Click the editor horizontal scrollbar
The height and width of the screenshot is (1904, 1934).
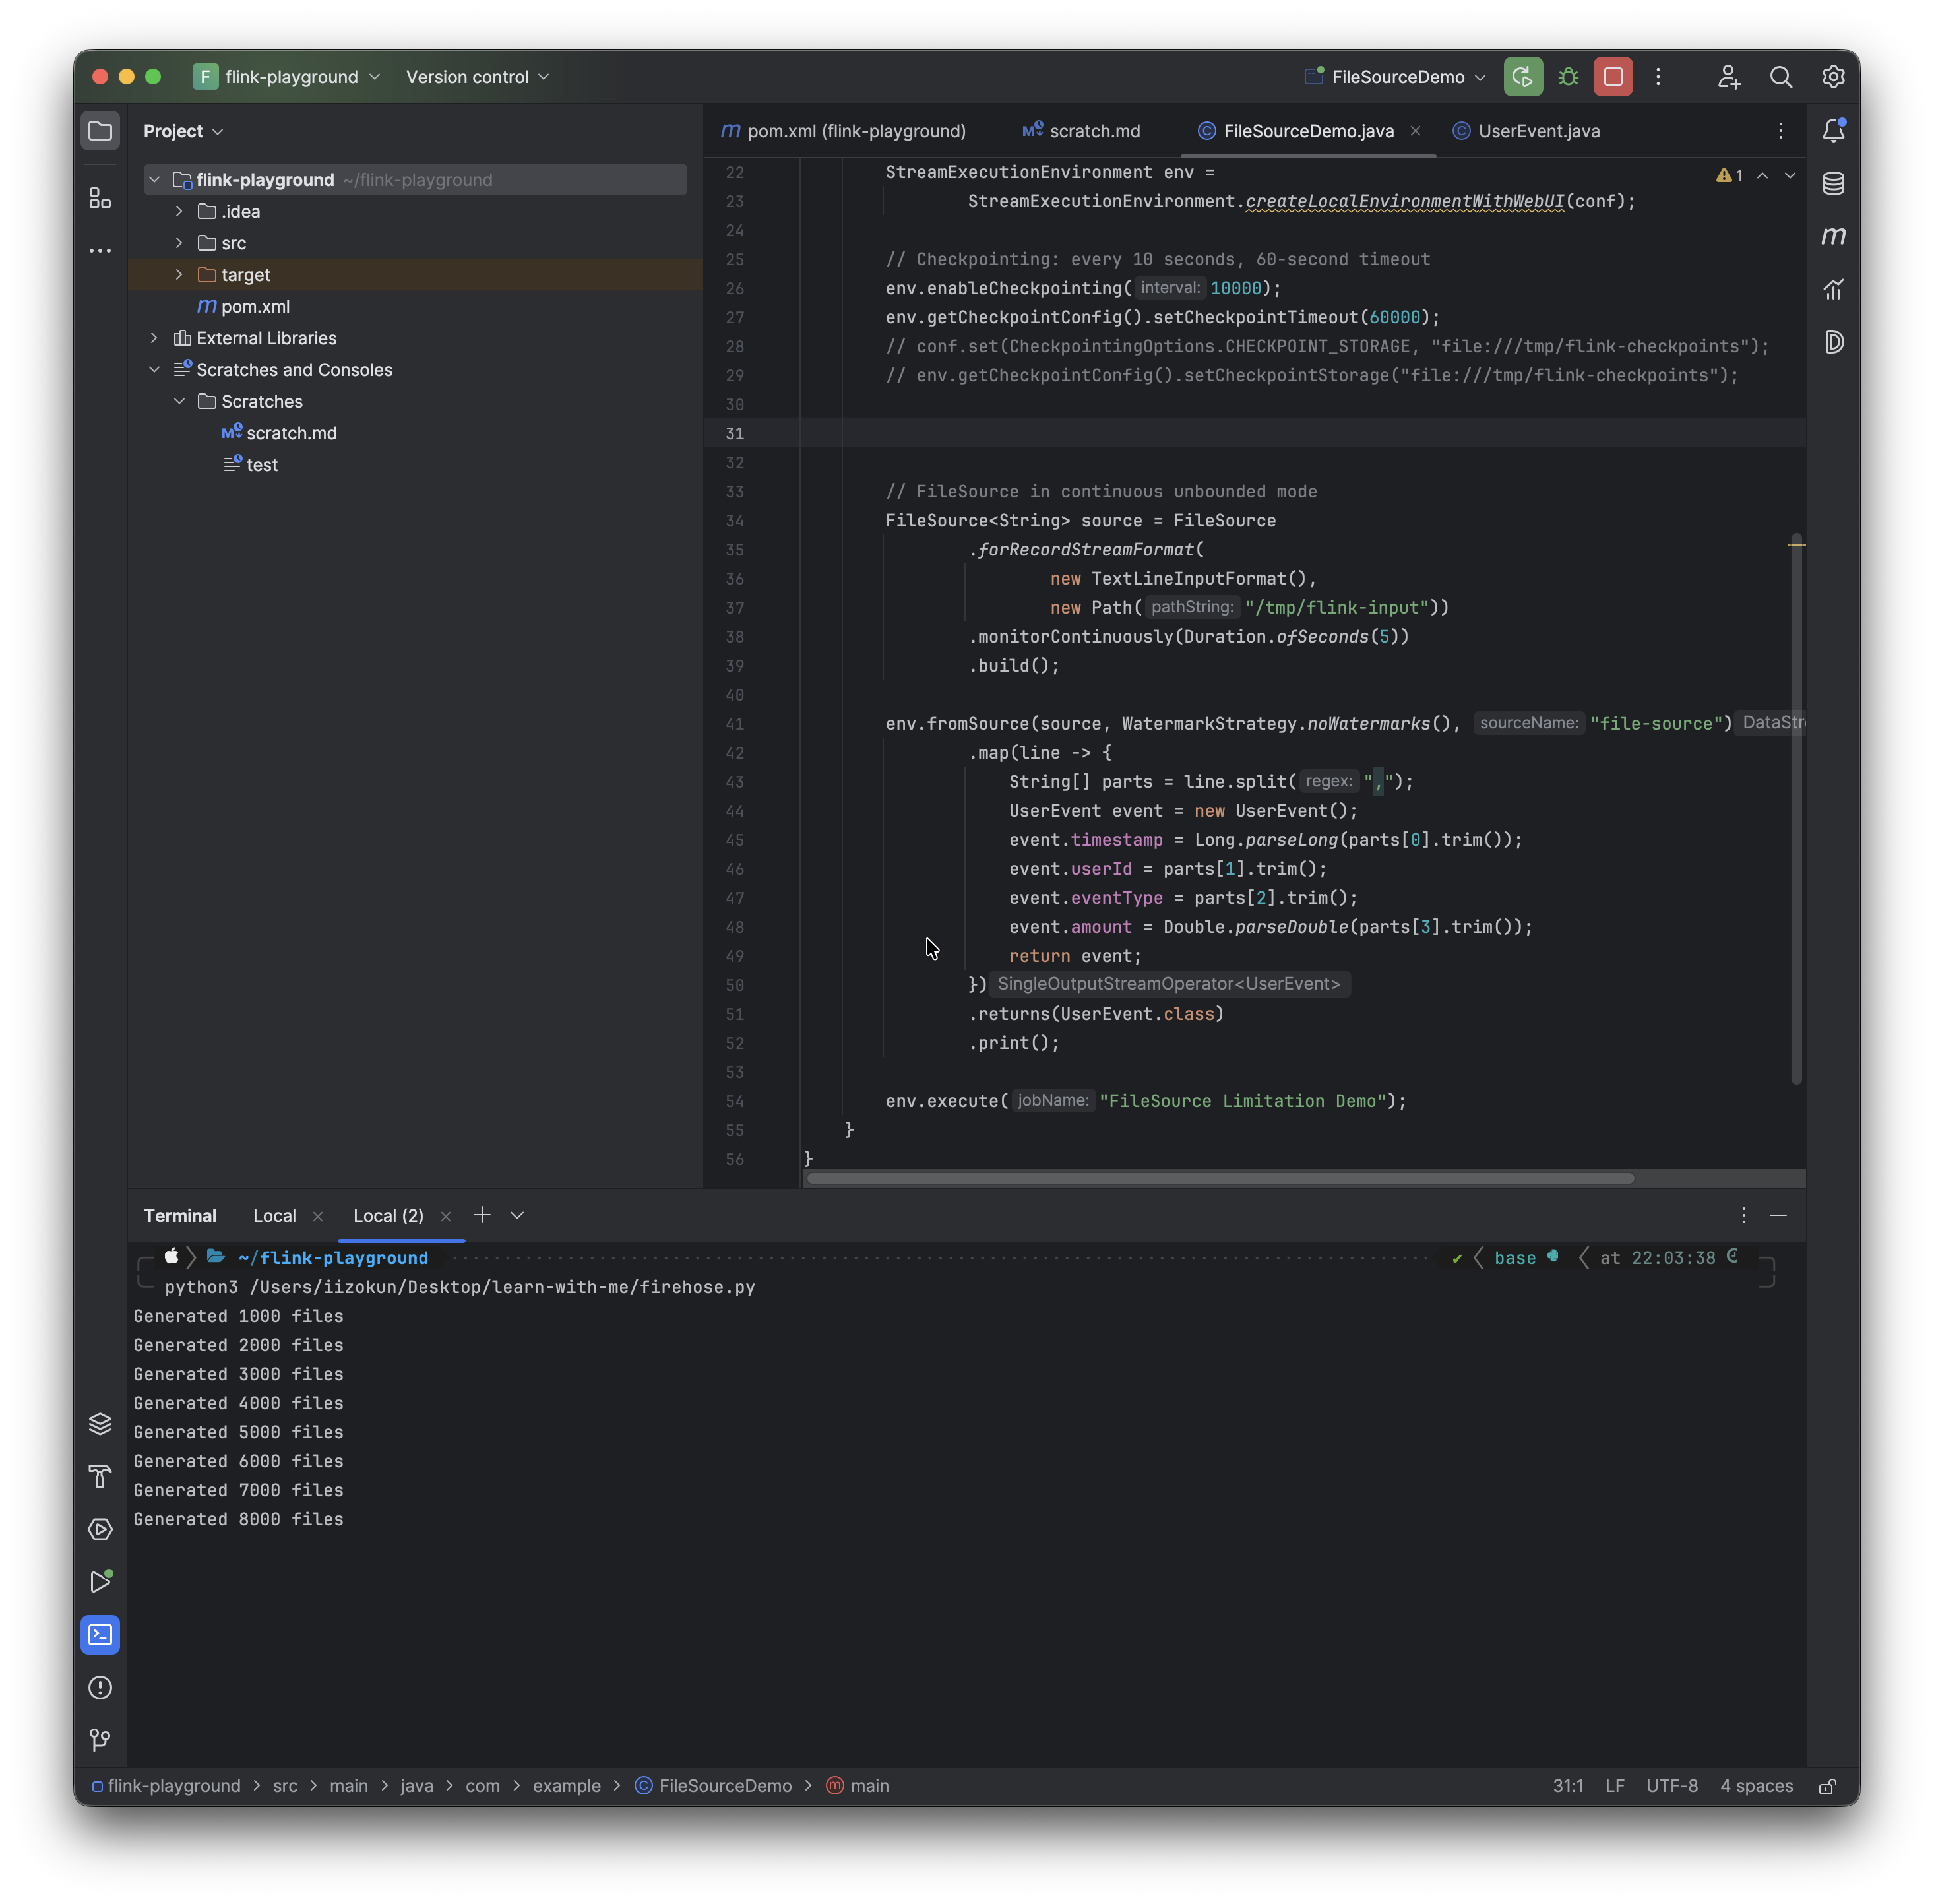pos(1220,1178)
